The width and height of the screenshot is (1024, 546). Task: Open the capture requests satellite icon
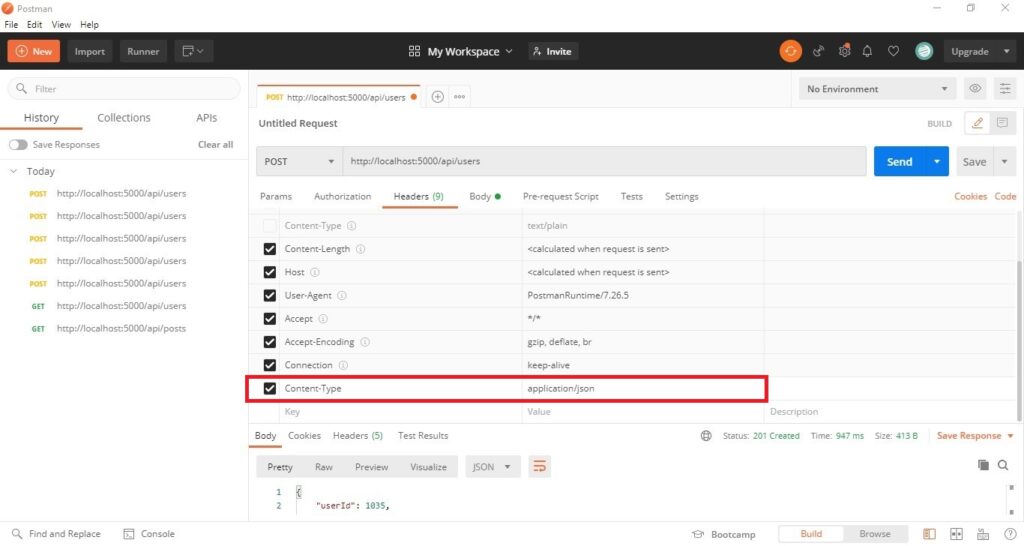tap(818, 51)
